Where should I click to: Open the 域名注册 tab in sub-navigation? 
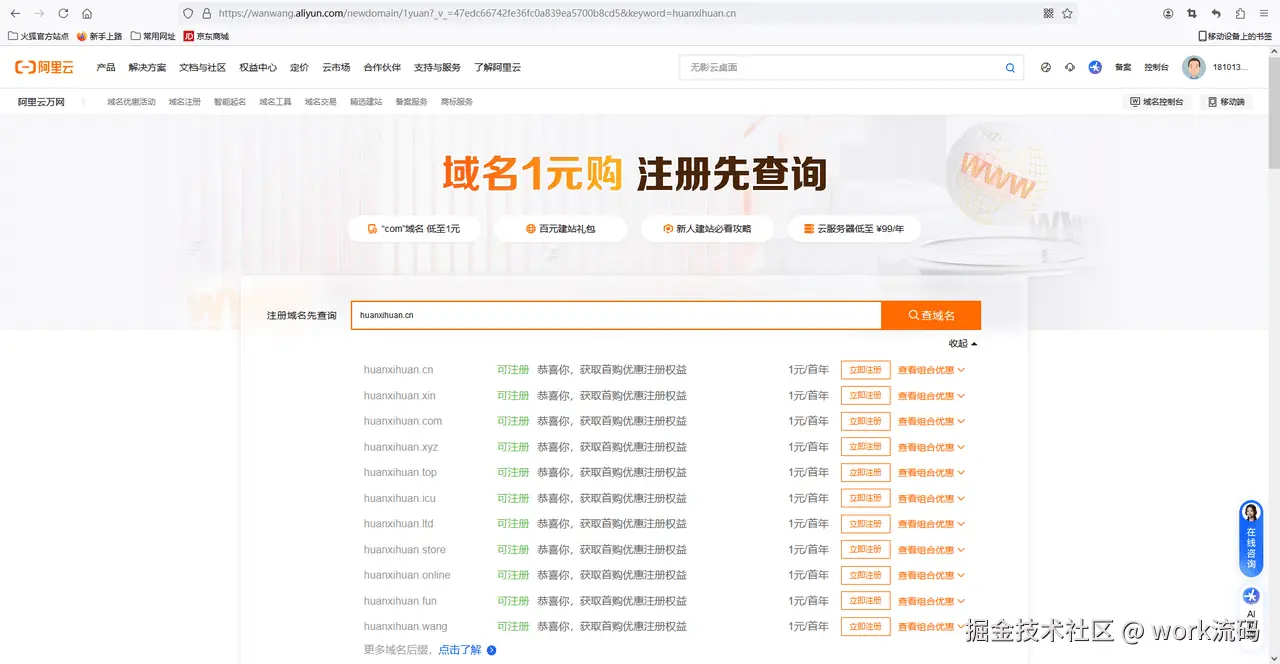[x=184, y=101]
